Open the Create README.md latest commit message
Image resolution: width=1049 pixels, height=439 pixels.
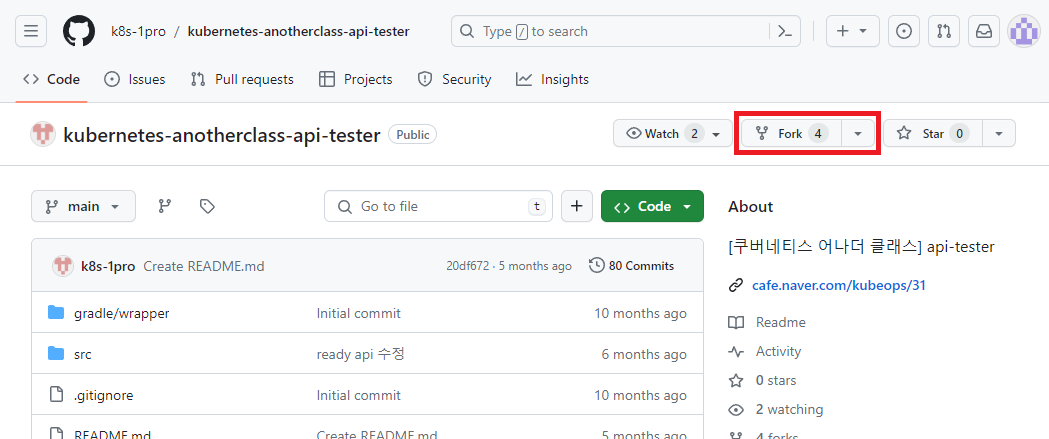[x=204, y=266]
